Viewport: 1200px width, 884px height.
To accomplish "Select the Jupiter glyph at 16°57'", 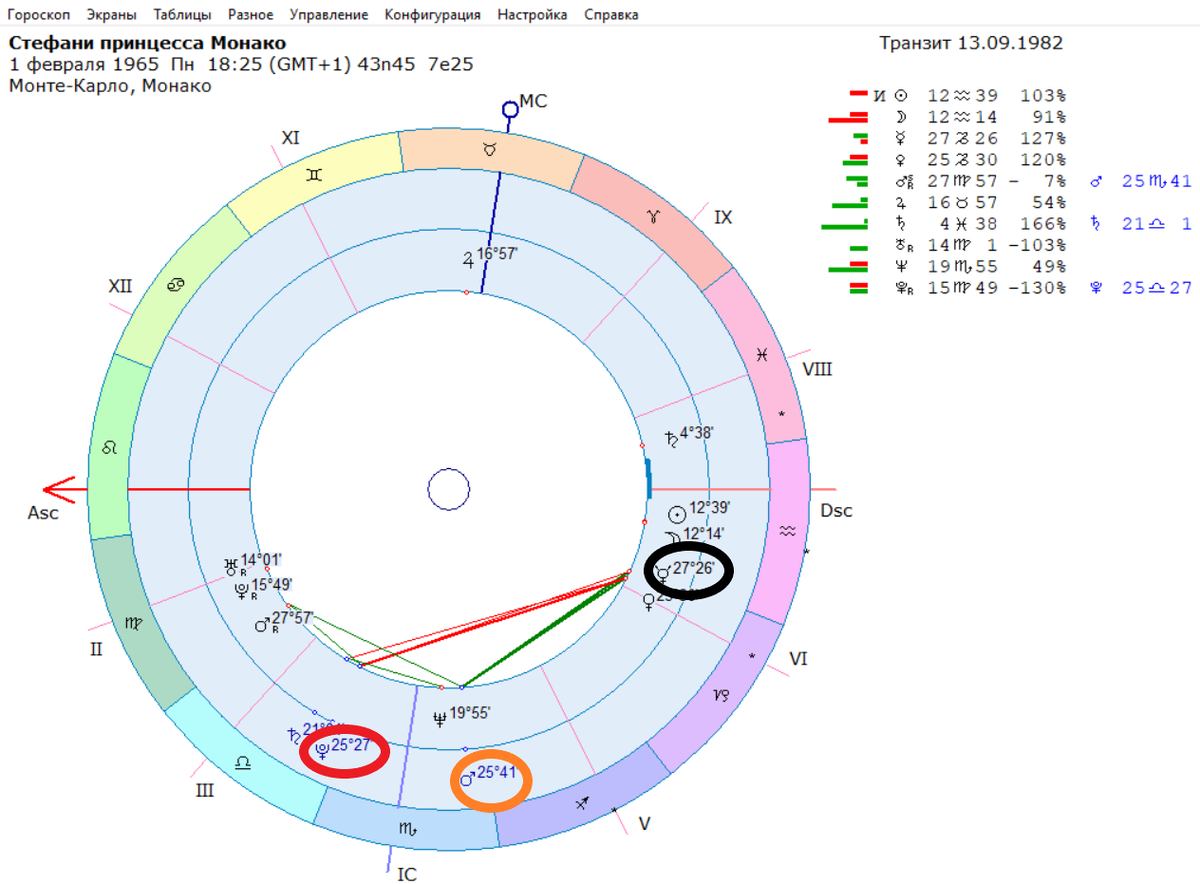I will pyautogui.click(x=467, y=259).
